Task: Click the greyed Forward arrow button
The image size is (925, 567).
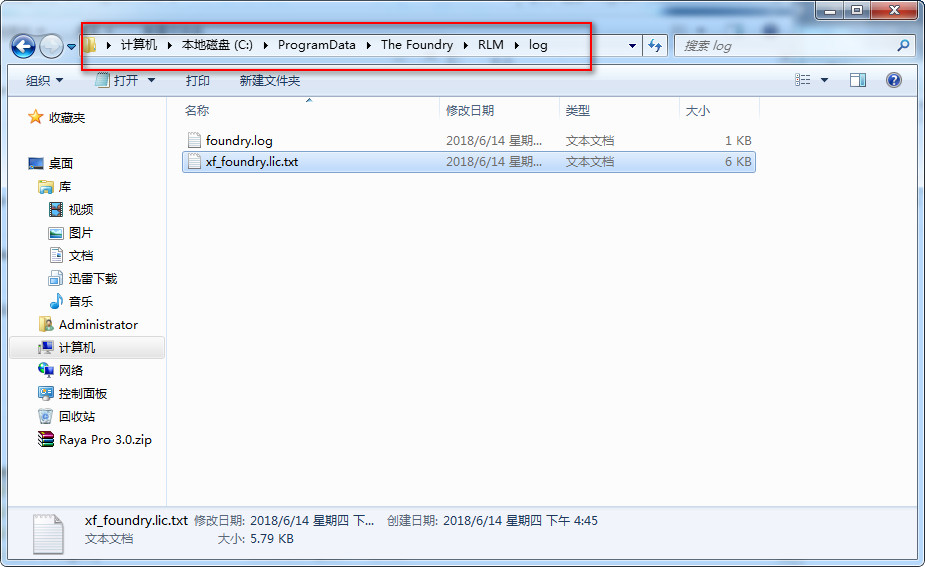Action: pyautogui.click(x=51, y=46)
